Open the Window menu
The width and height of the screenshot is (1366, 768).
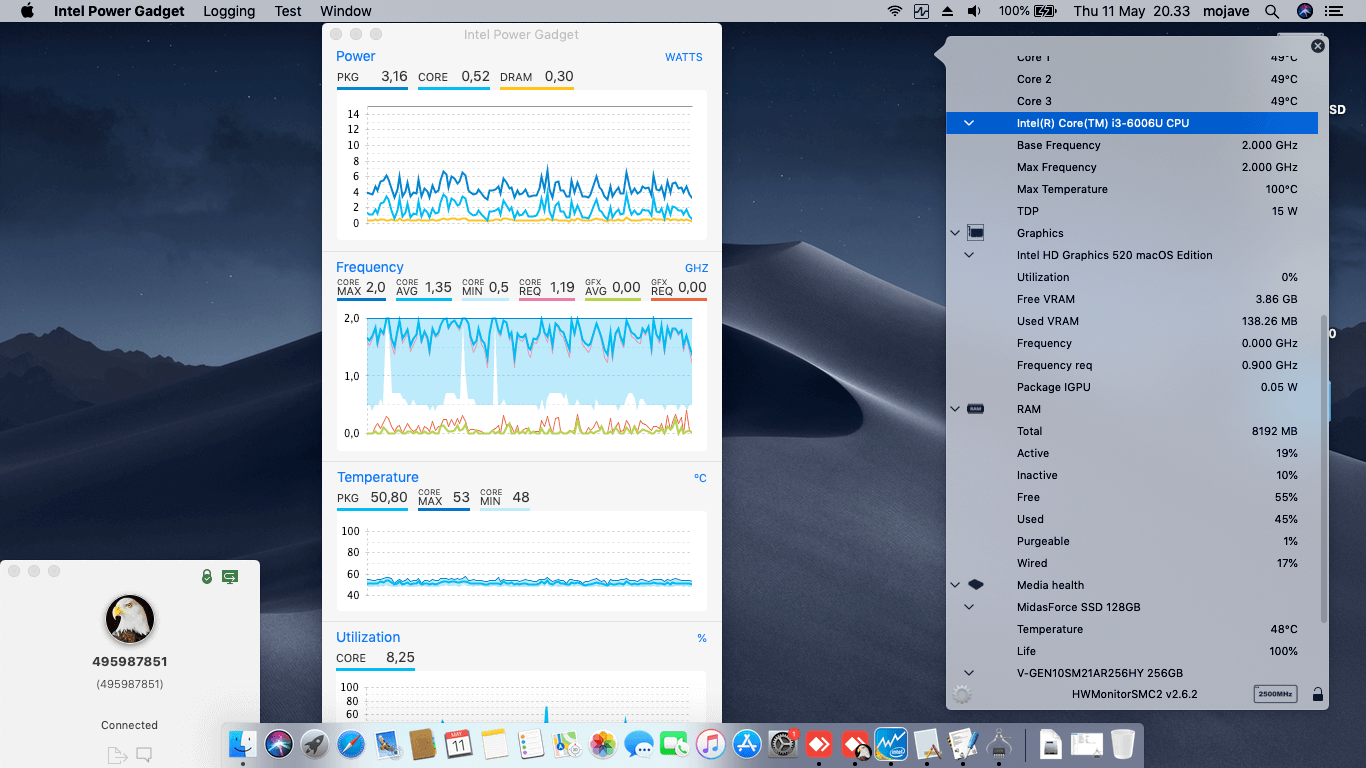point(346,11)
